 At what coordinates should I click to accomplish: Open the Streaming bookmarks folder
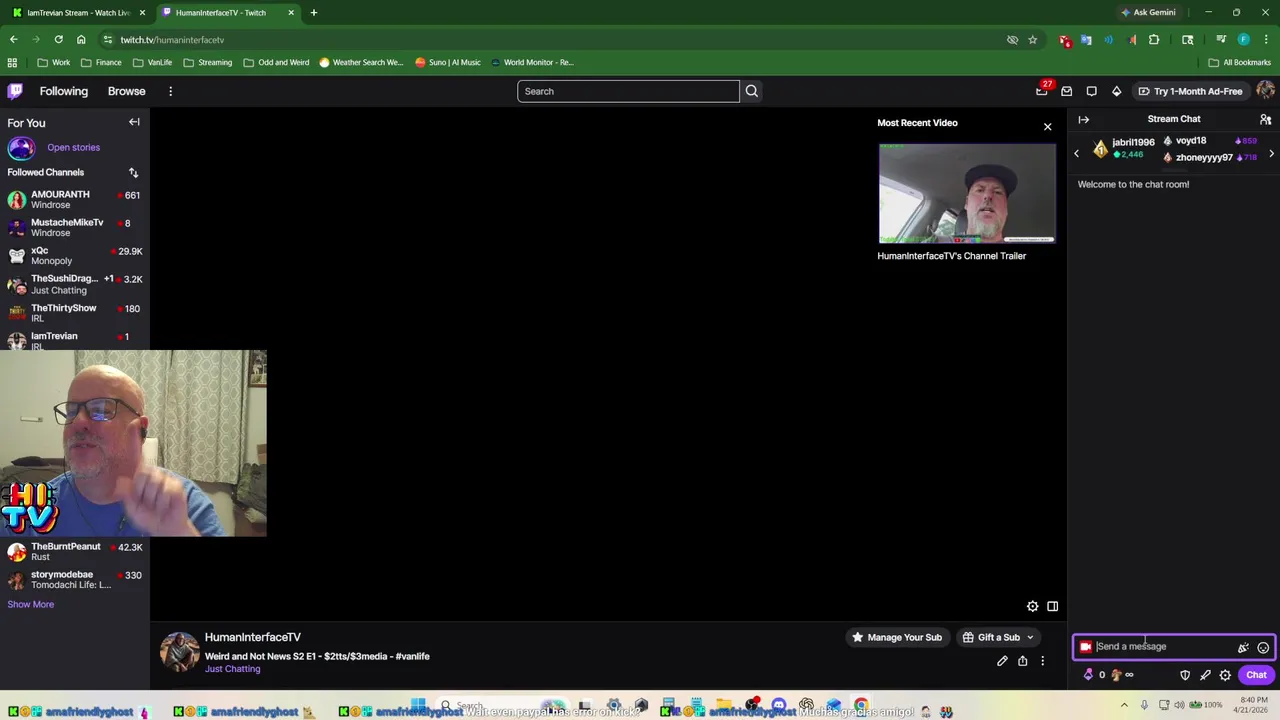click(207, 62)
